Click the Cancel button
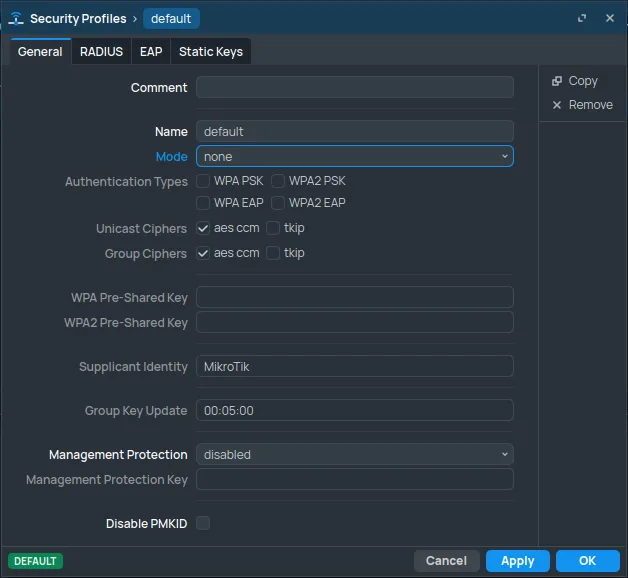Viewport: 628px width, 578px height. pos(446,561)
